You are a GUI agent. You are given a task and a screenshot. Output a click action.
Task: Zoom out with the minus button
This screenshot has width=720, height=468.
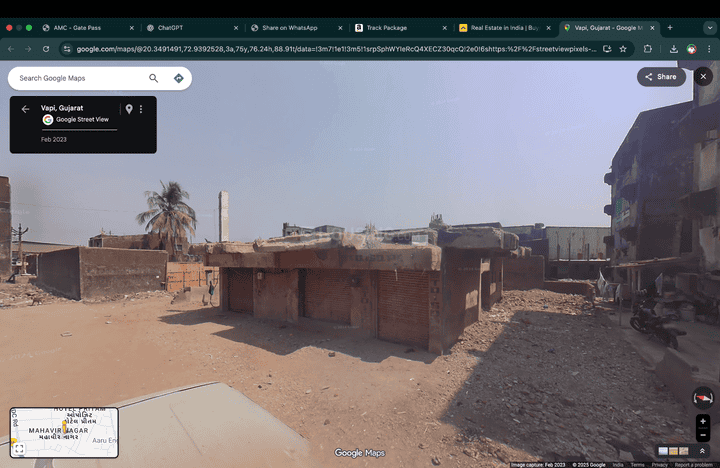point(703,434)
